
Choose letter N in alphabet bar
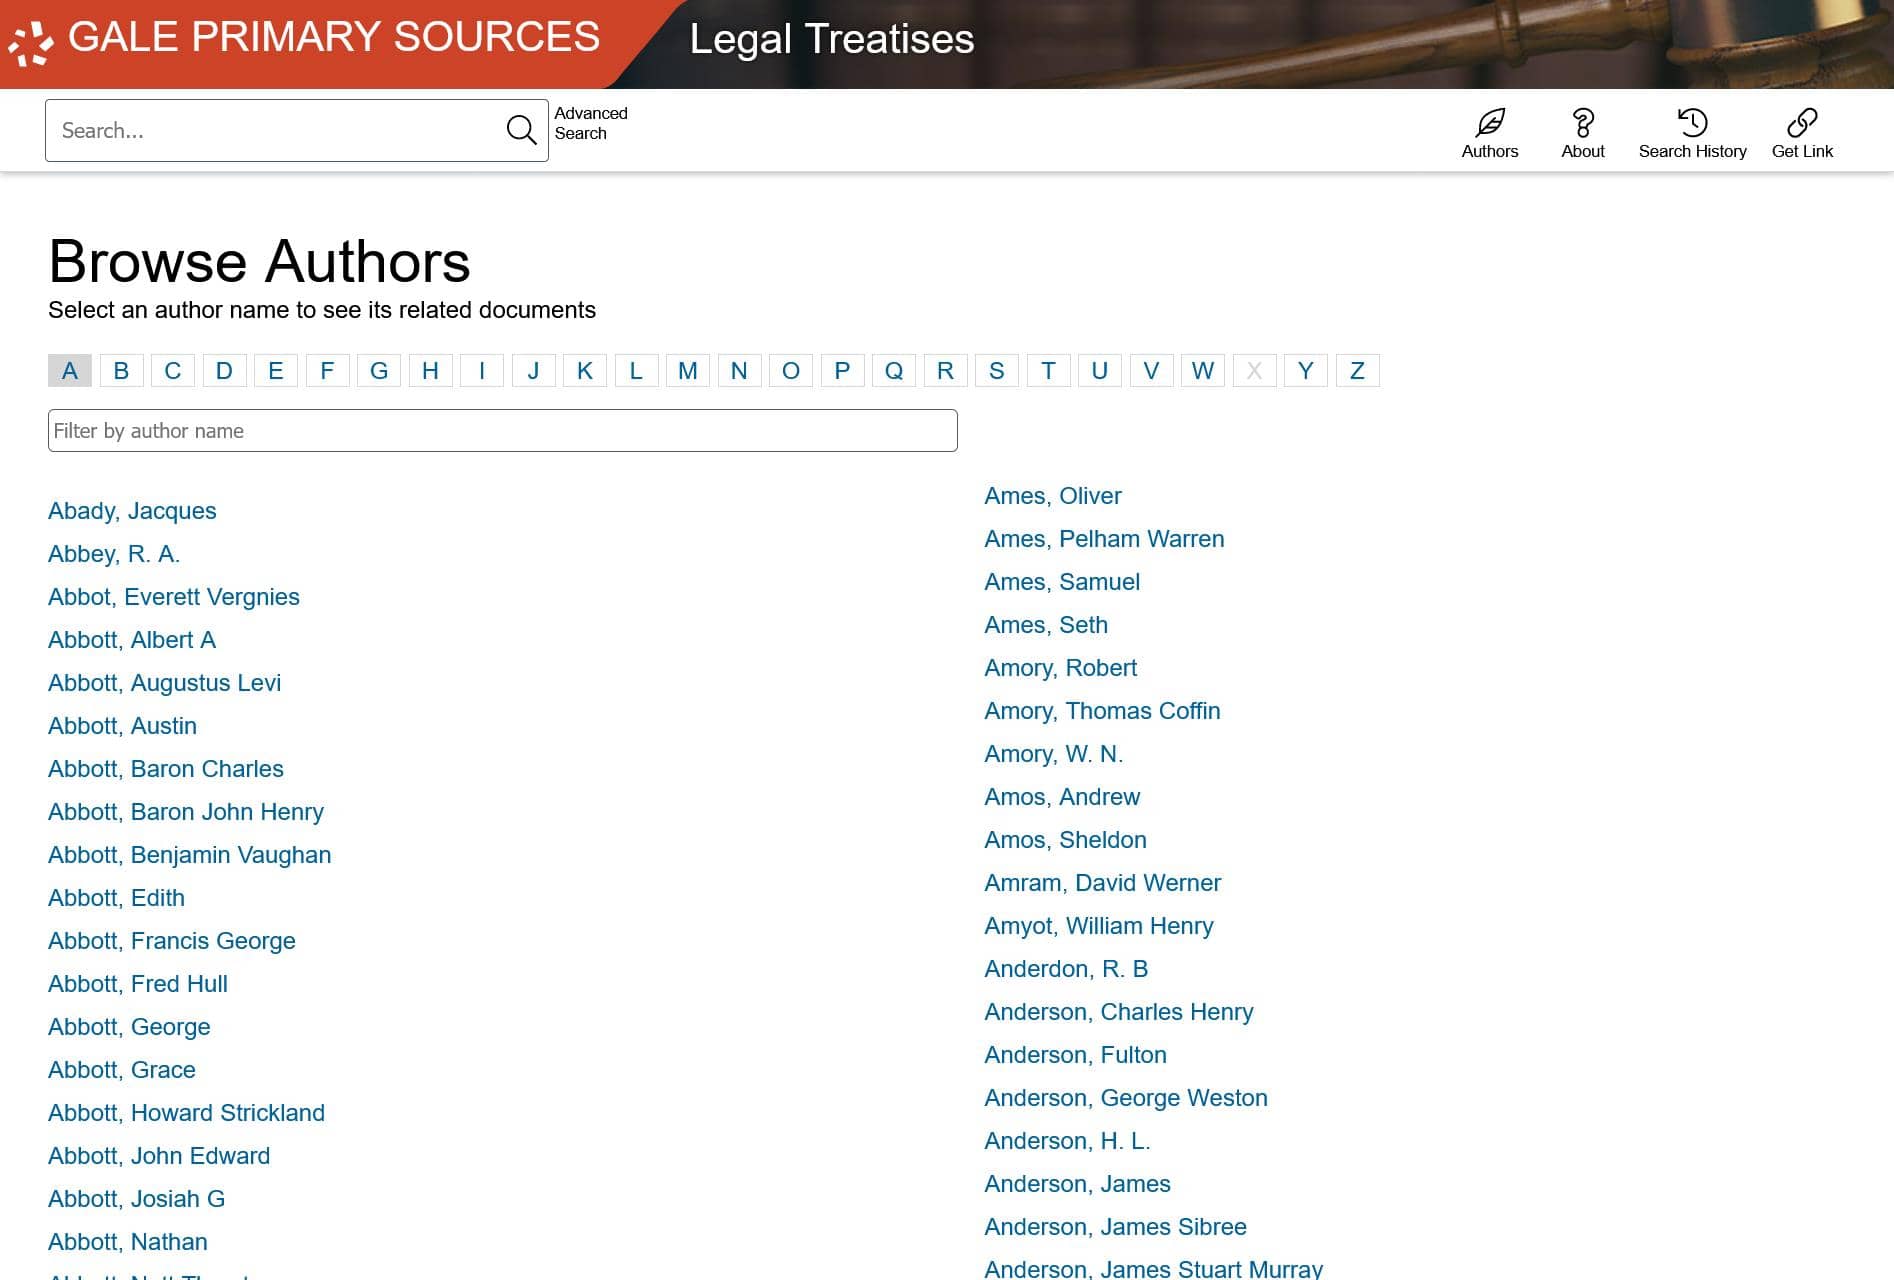pos(739,371)
